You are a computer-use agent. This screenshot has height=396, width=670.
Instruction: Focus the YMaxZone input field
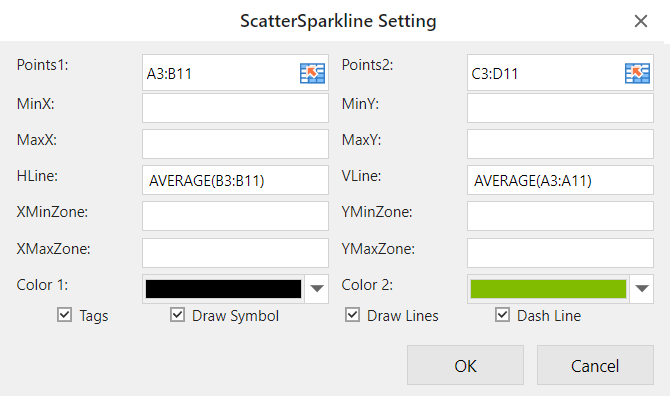[x=560, y=253]
